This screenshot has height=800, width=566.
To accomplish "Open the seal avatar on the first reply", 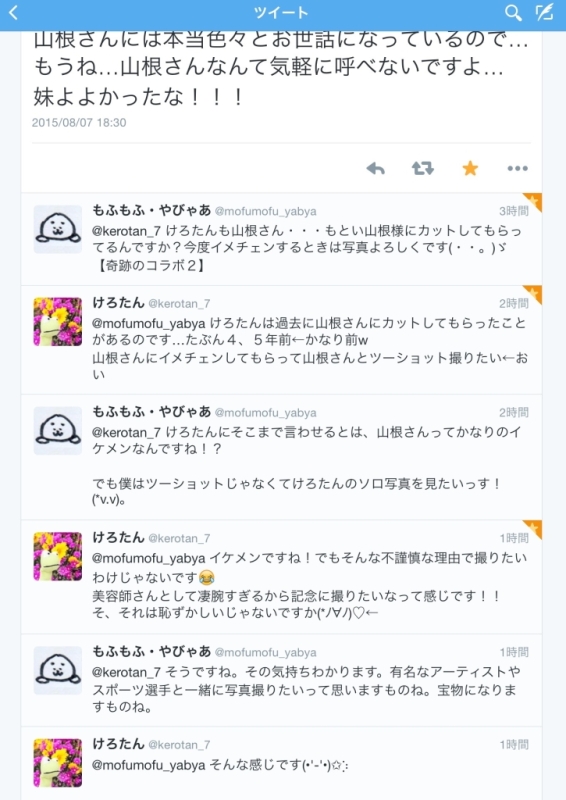I will pyautogui.click(x=58, y=229).
